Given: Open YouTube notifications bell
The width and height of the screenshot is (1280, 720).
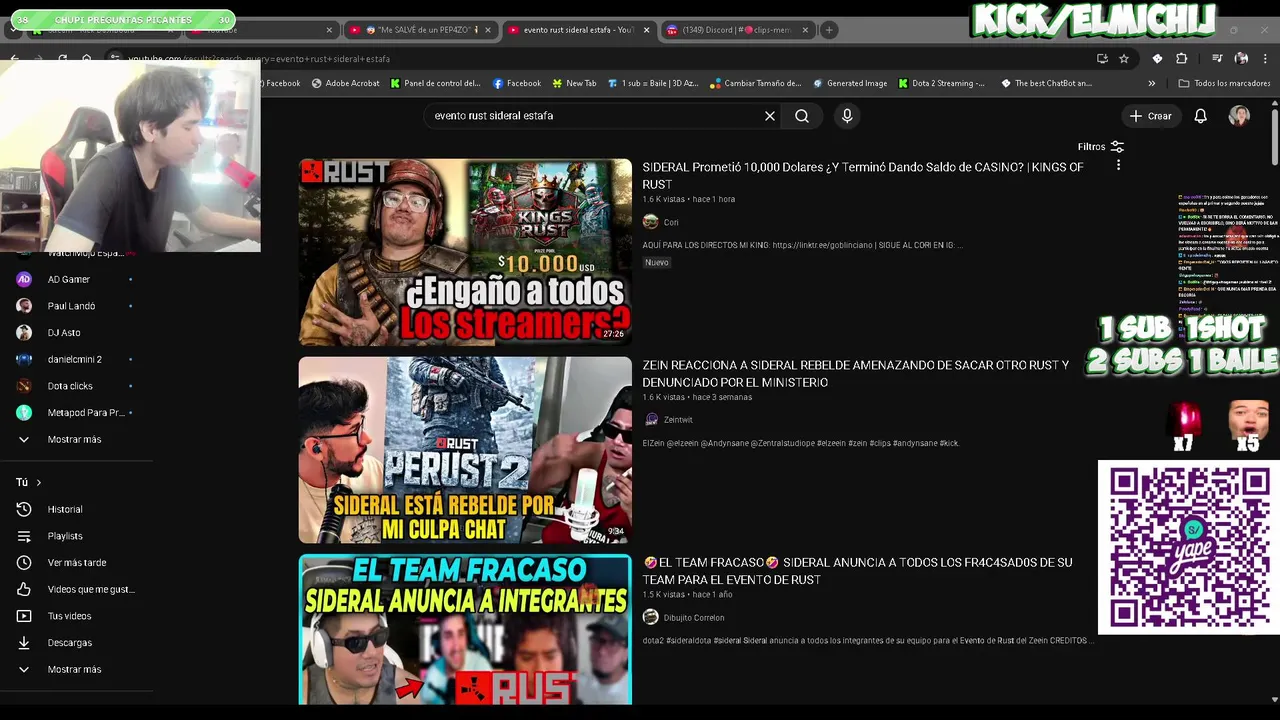Looking at the screenshot, I should [1200, 116].
